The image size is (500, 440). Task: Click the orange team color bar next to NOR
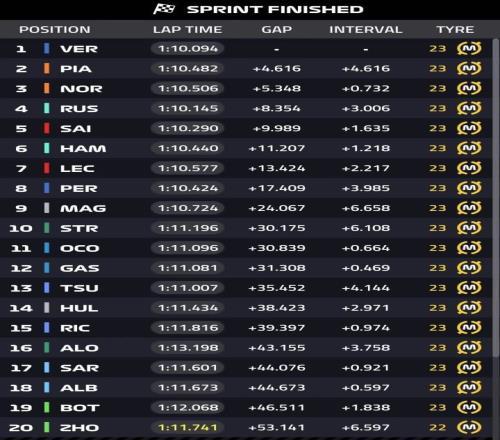click(x=47, y=88)
